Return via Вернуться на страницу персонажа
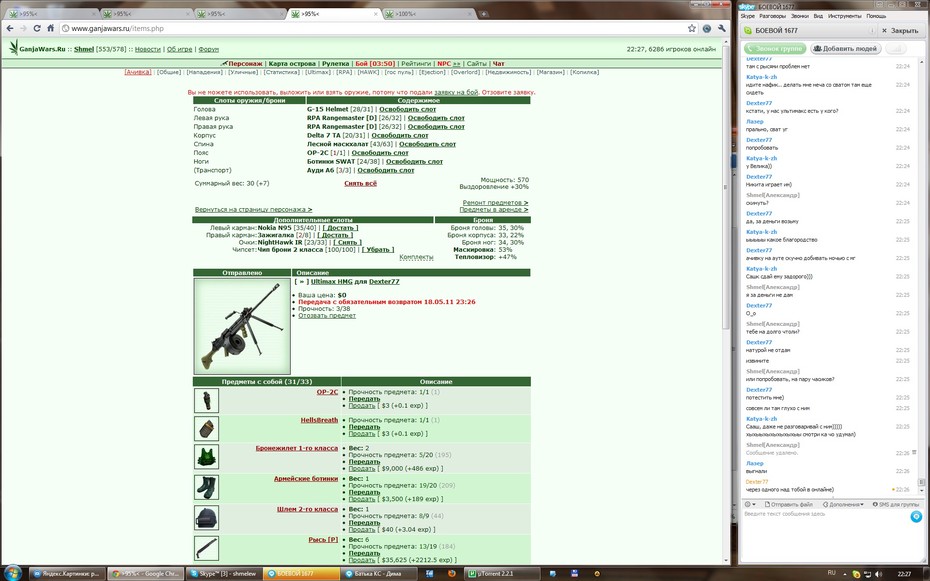 (253, 209)
